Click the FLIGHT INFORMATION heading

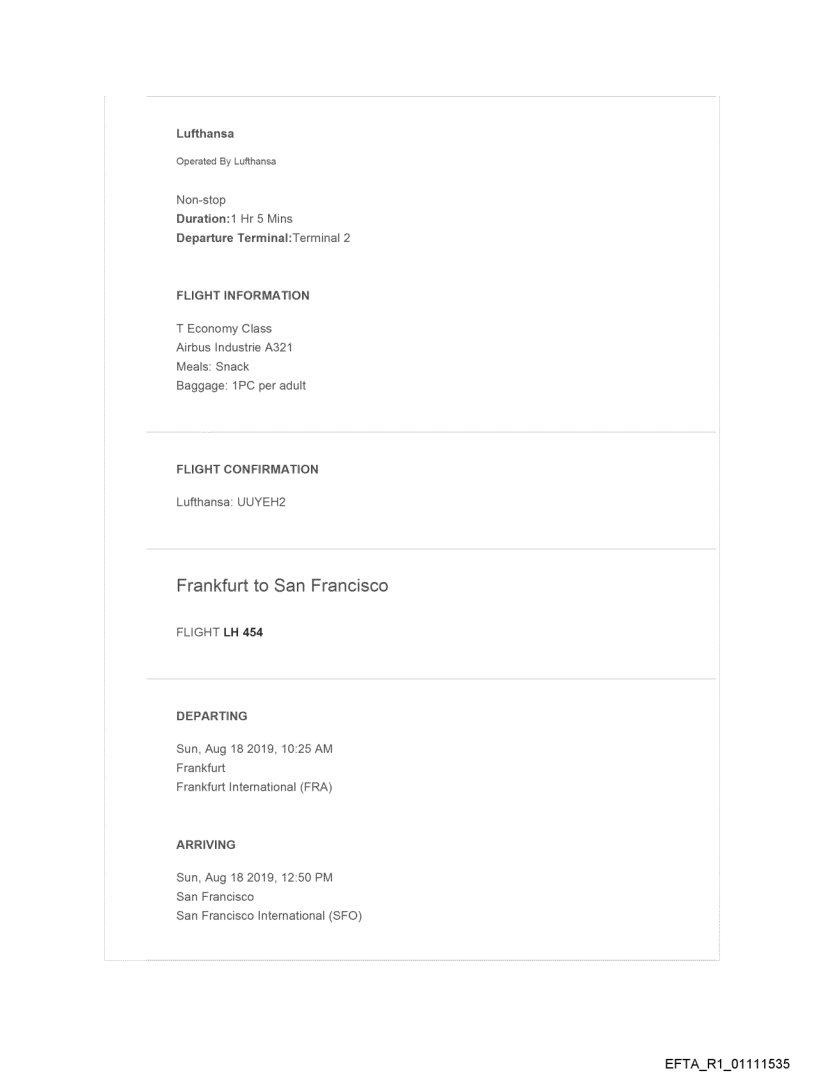point(243,296)
